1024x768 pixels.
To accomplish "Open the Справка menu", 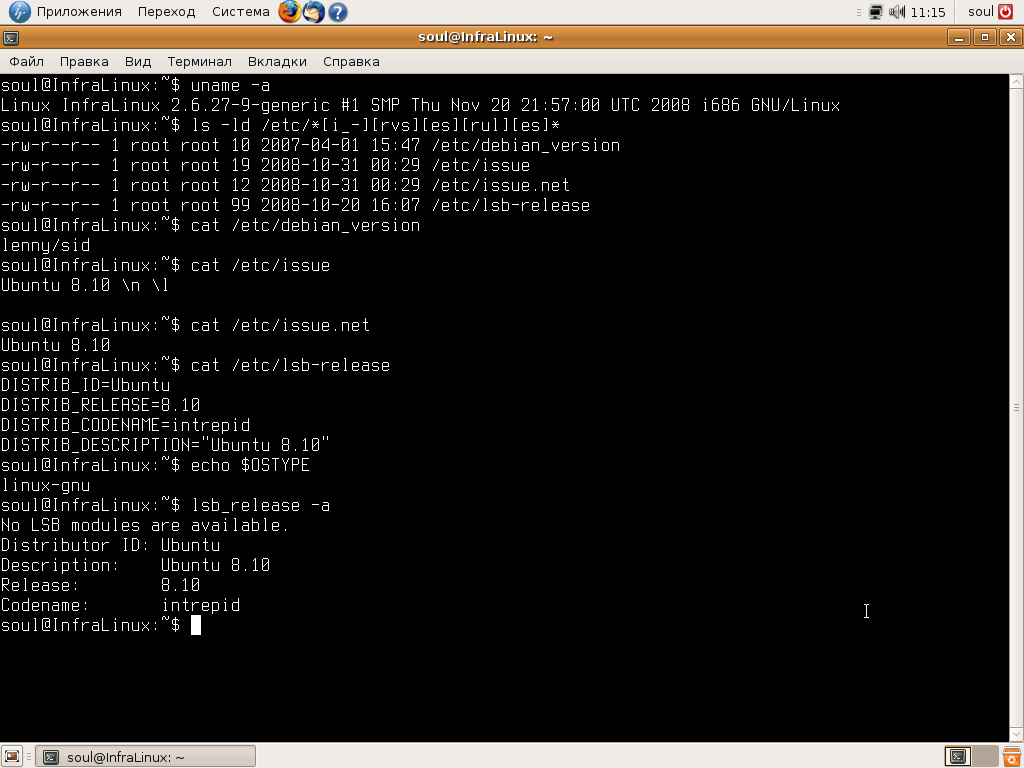I will pos(351,61).
